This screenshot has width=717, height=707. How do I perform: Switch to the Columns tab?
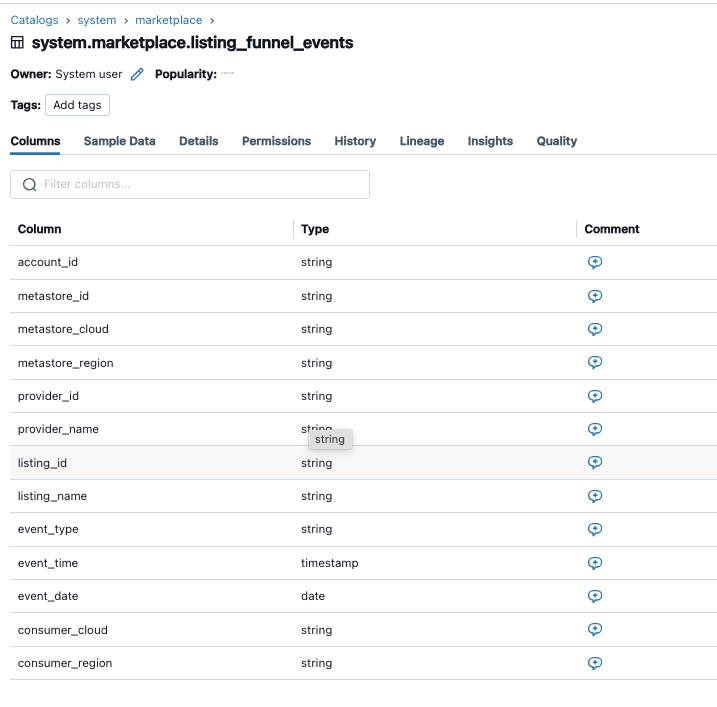pyautogui.click(x=35, y=141)
